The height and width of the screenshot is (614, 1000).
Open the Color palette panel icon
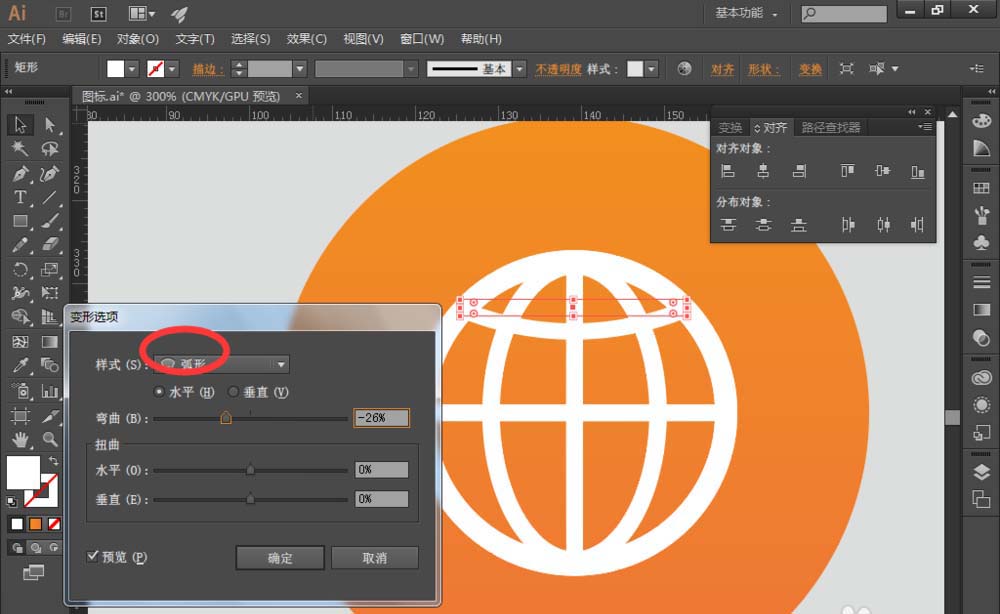[982, 121]
